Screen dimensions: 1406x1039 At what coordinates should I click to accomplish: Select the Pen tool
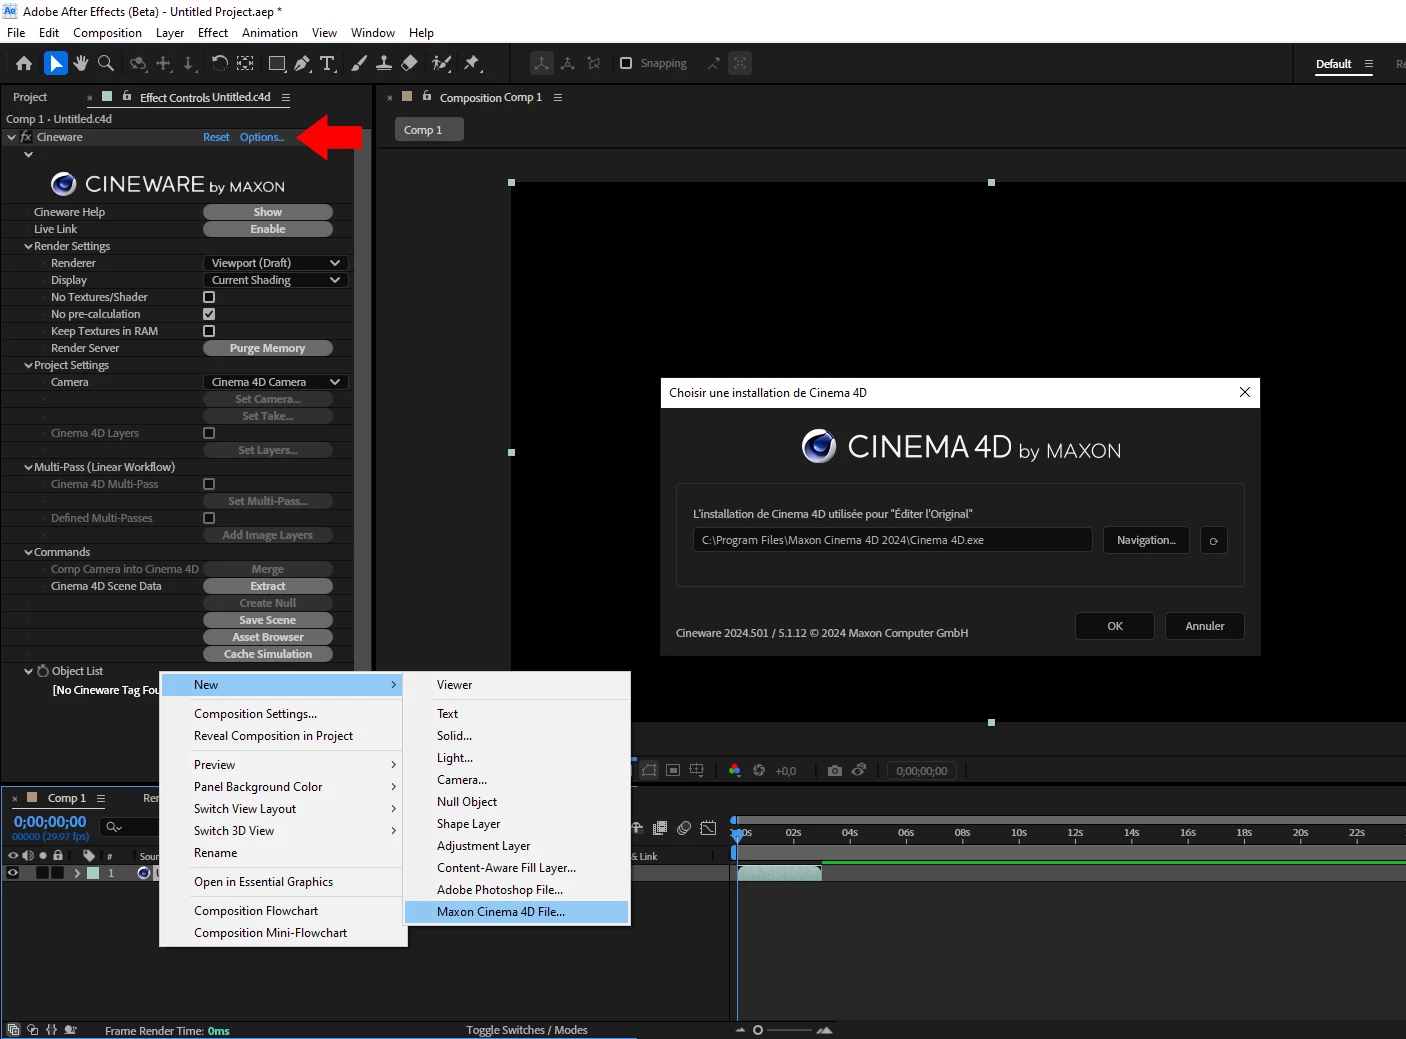click(x=302, y=63)
